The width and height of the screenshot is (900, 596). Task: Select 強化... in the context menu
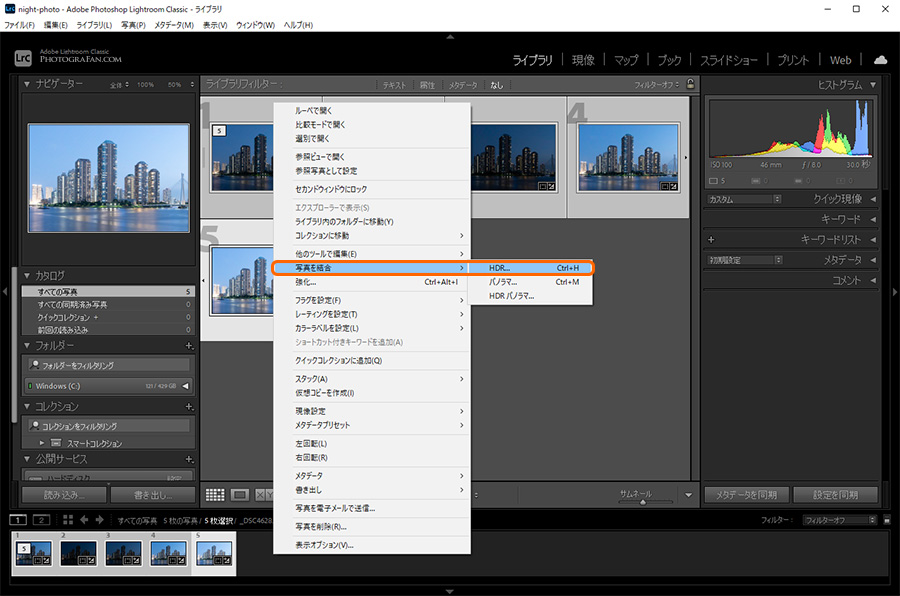tap(372, 282)
